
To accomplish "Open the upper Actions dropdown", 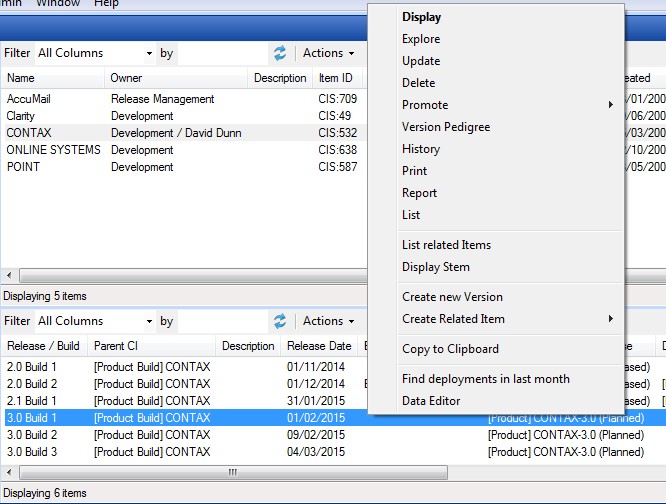I will pyautogui.click(x=328, y=53).
